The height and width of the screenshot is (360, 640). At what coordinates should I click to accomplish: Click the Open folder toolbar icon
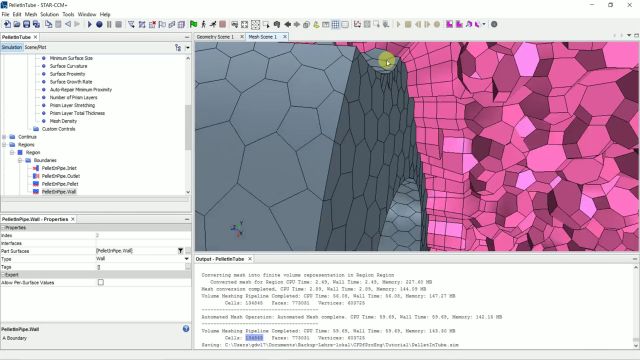(x=17, y=24)
